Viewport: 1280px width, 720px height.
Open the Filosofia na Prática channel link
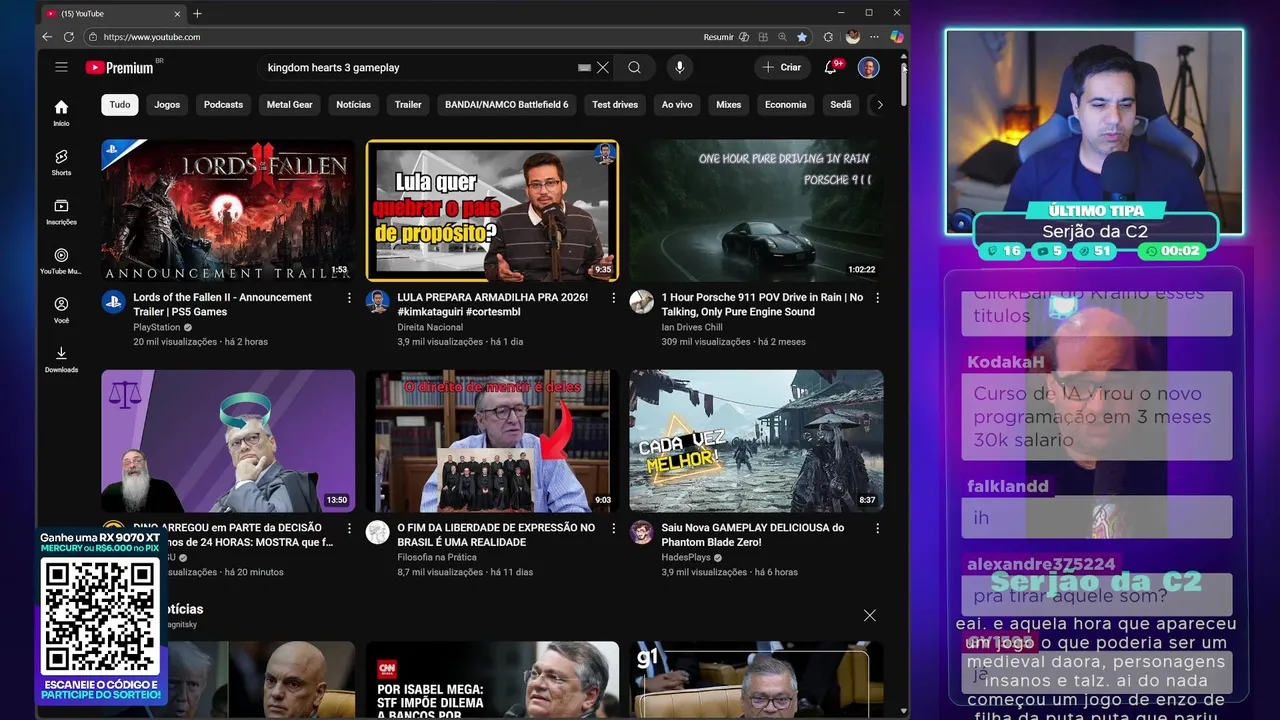point(437,557)
